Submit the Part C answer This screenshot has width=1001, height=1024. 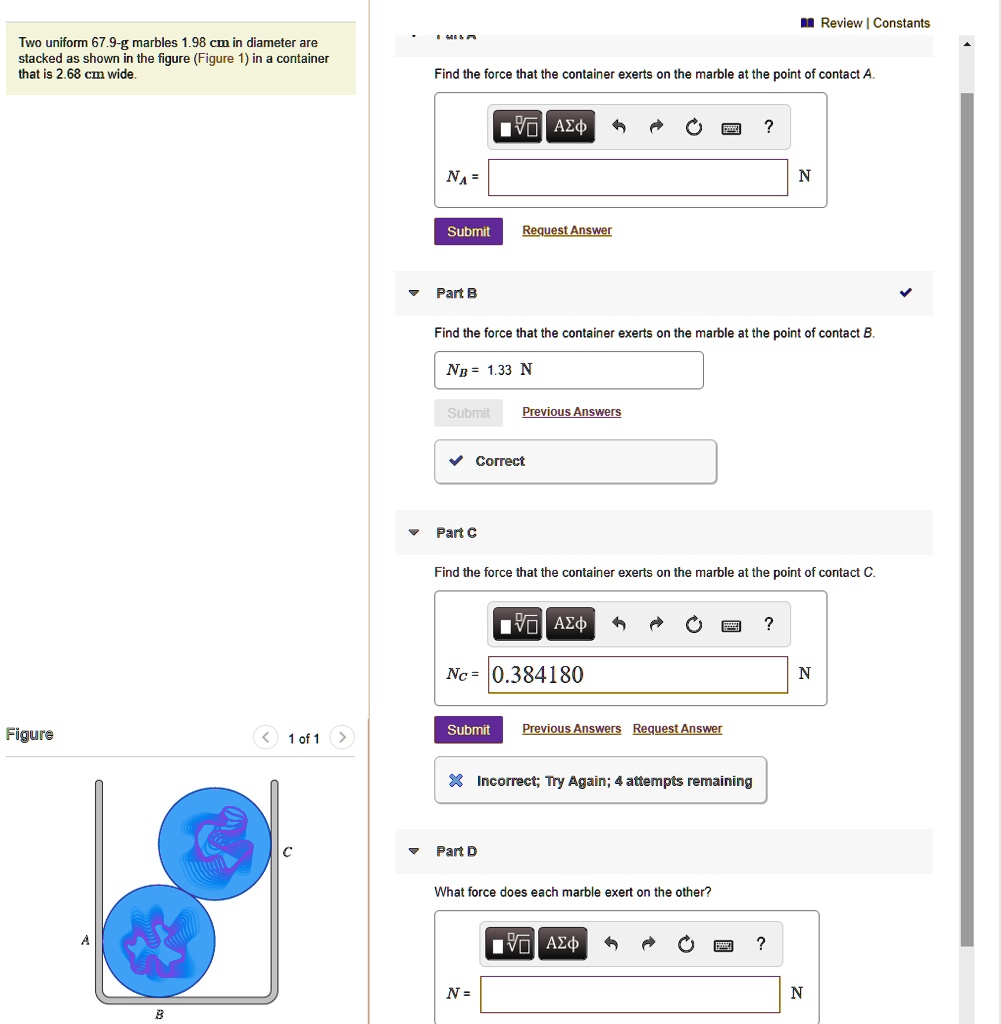[468, 729]
